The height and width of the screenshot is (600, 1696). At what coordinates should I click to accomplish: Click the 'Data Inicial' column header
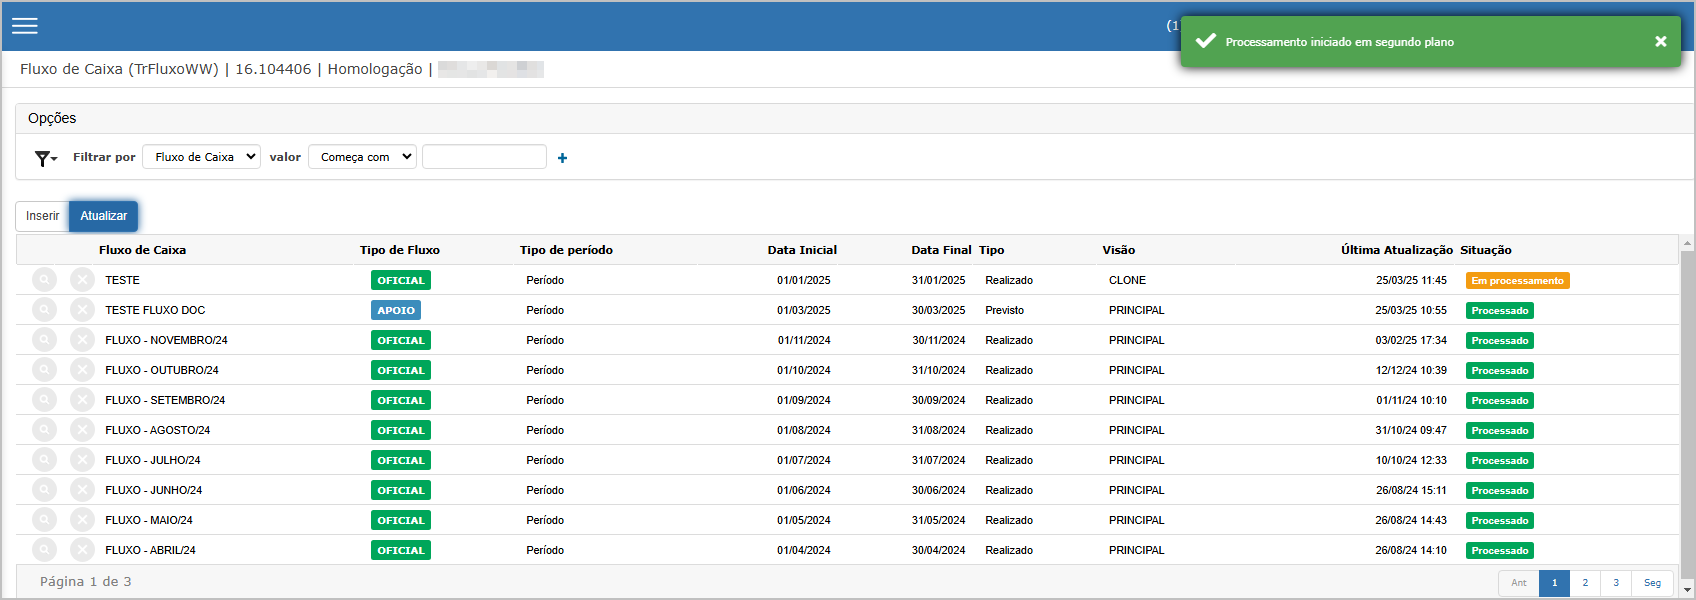click(802, 250)
